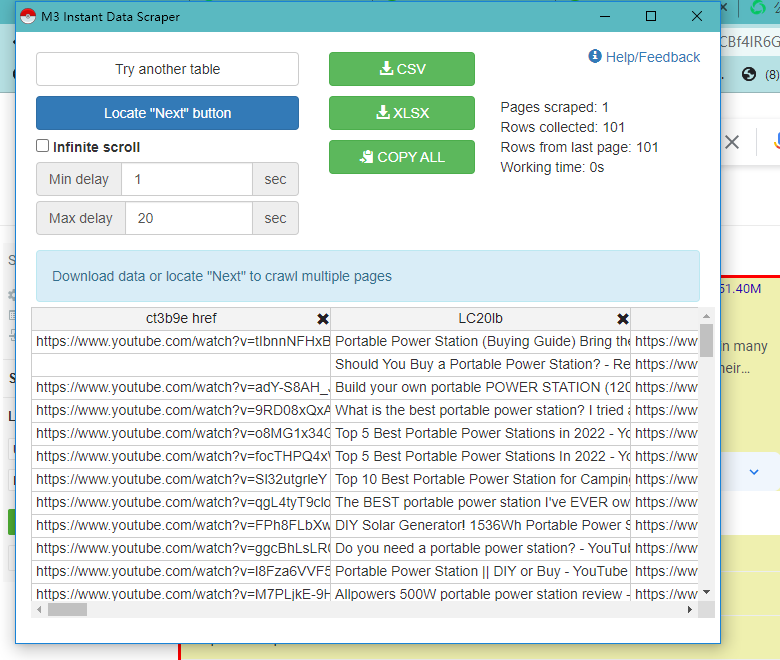Viewport: 780px width, 660px height.
Task: Click the X close icon in the browser window behind
Action: pyautogui.click(x=732, y=142)
